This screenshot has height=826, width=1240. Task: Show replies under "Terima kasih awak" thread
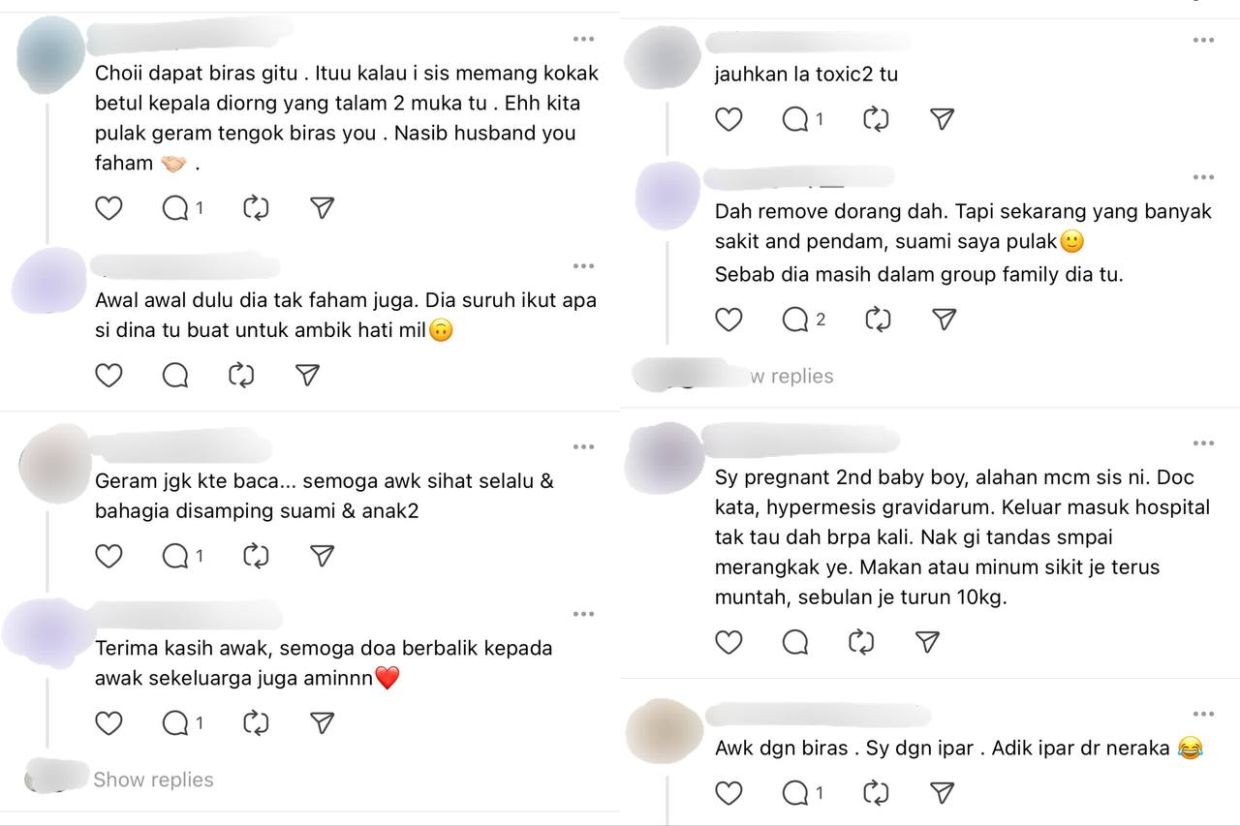(x=153, y=779)
